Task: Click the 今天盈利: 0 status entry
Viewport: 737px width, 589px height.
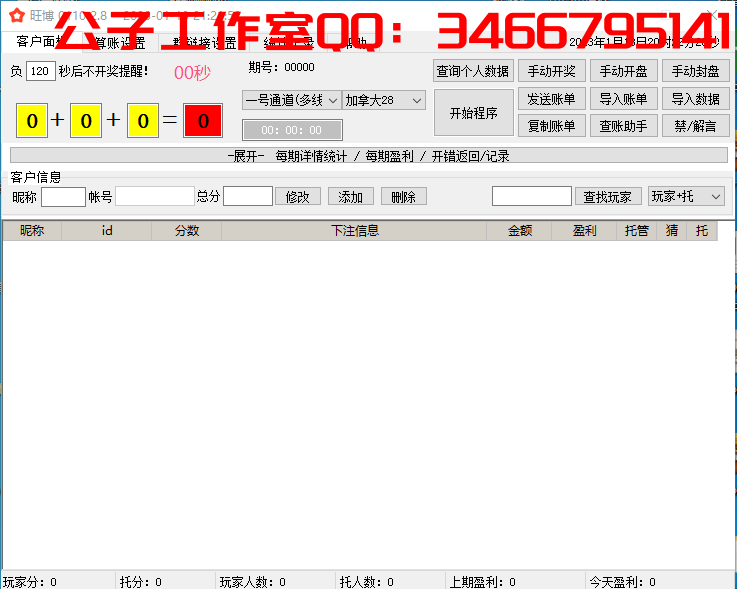Action: 622,582
